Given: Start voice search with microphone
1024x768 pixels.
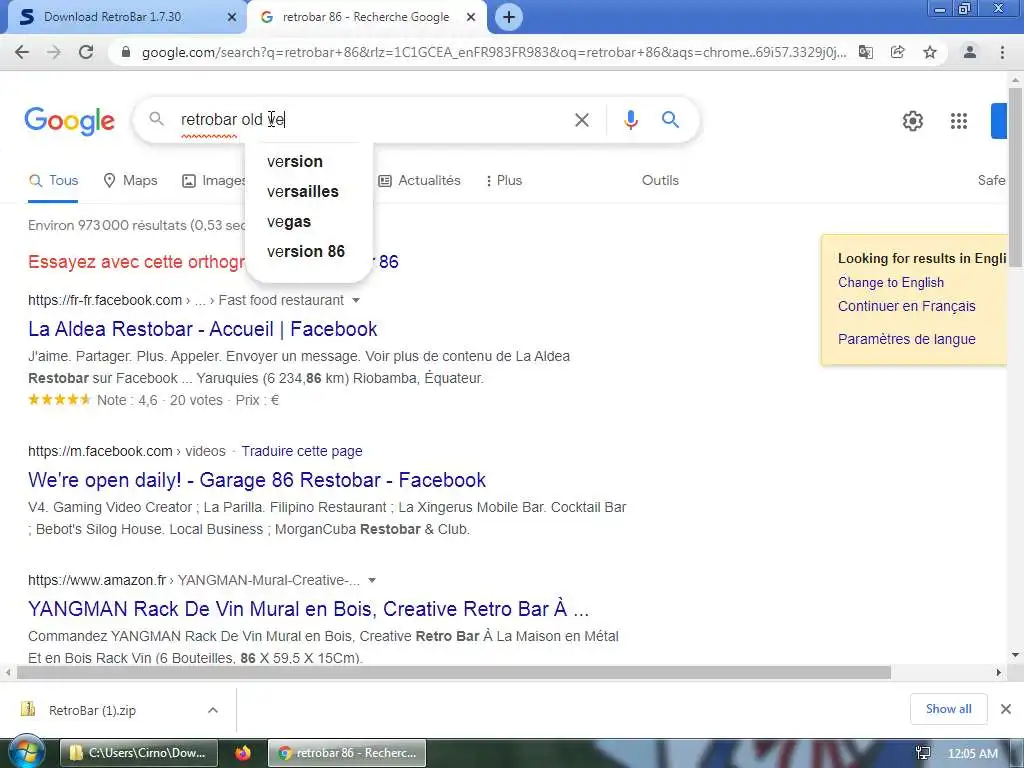Looking at the screenshot, I should coord(630,120).
